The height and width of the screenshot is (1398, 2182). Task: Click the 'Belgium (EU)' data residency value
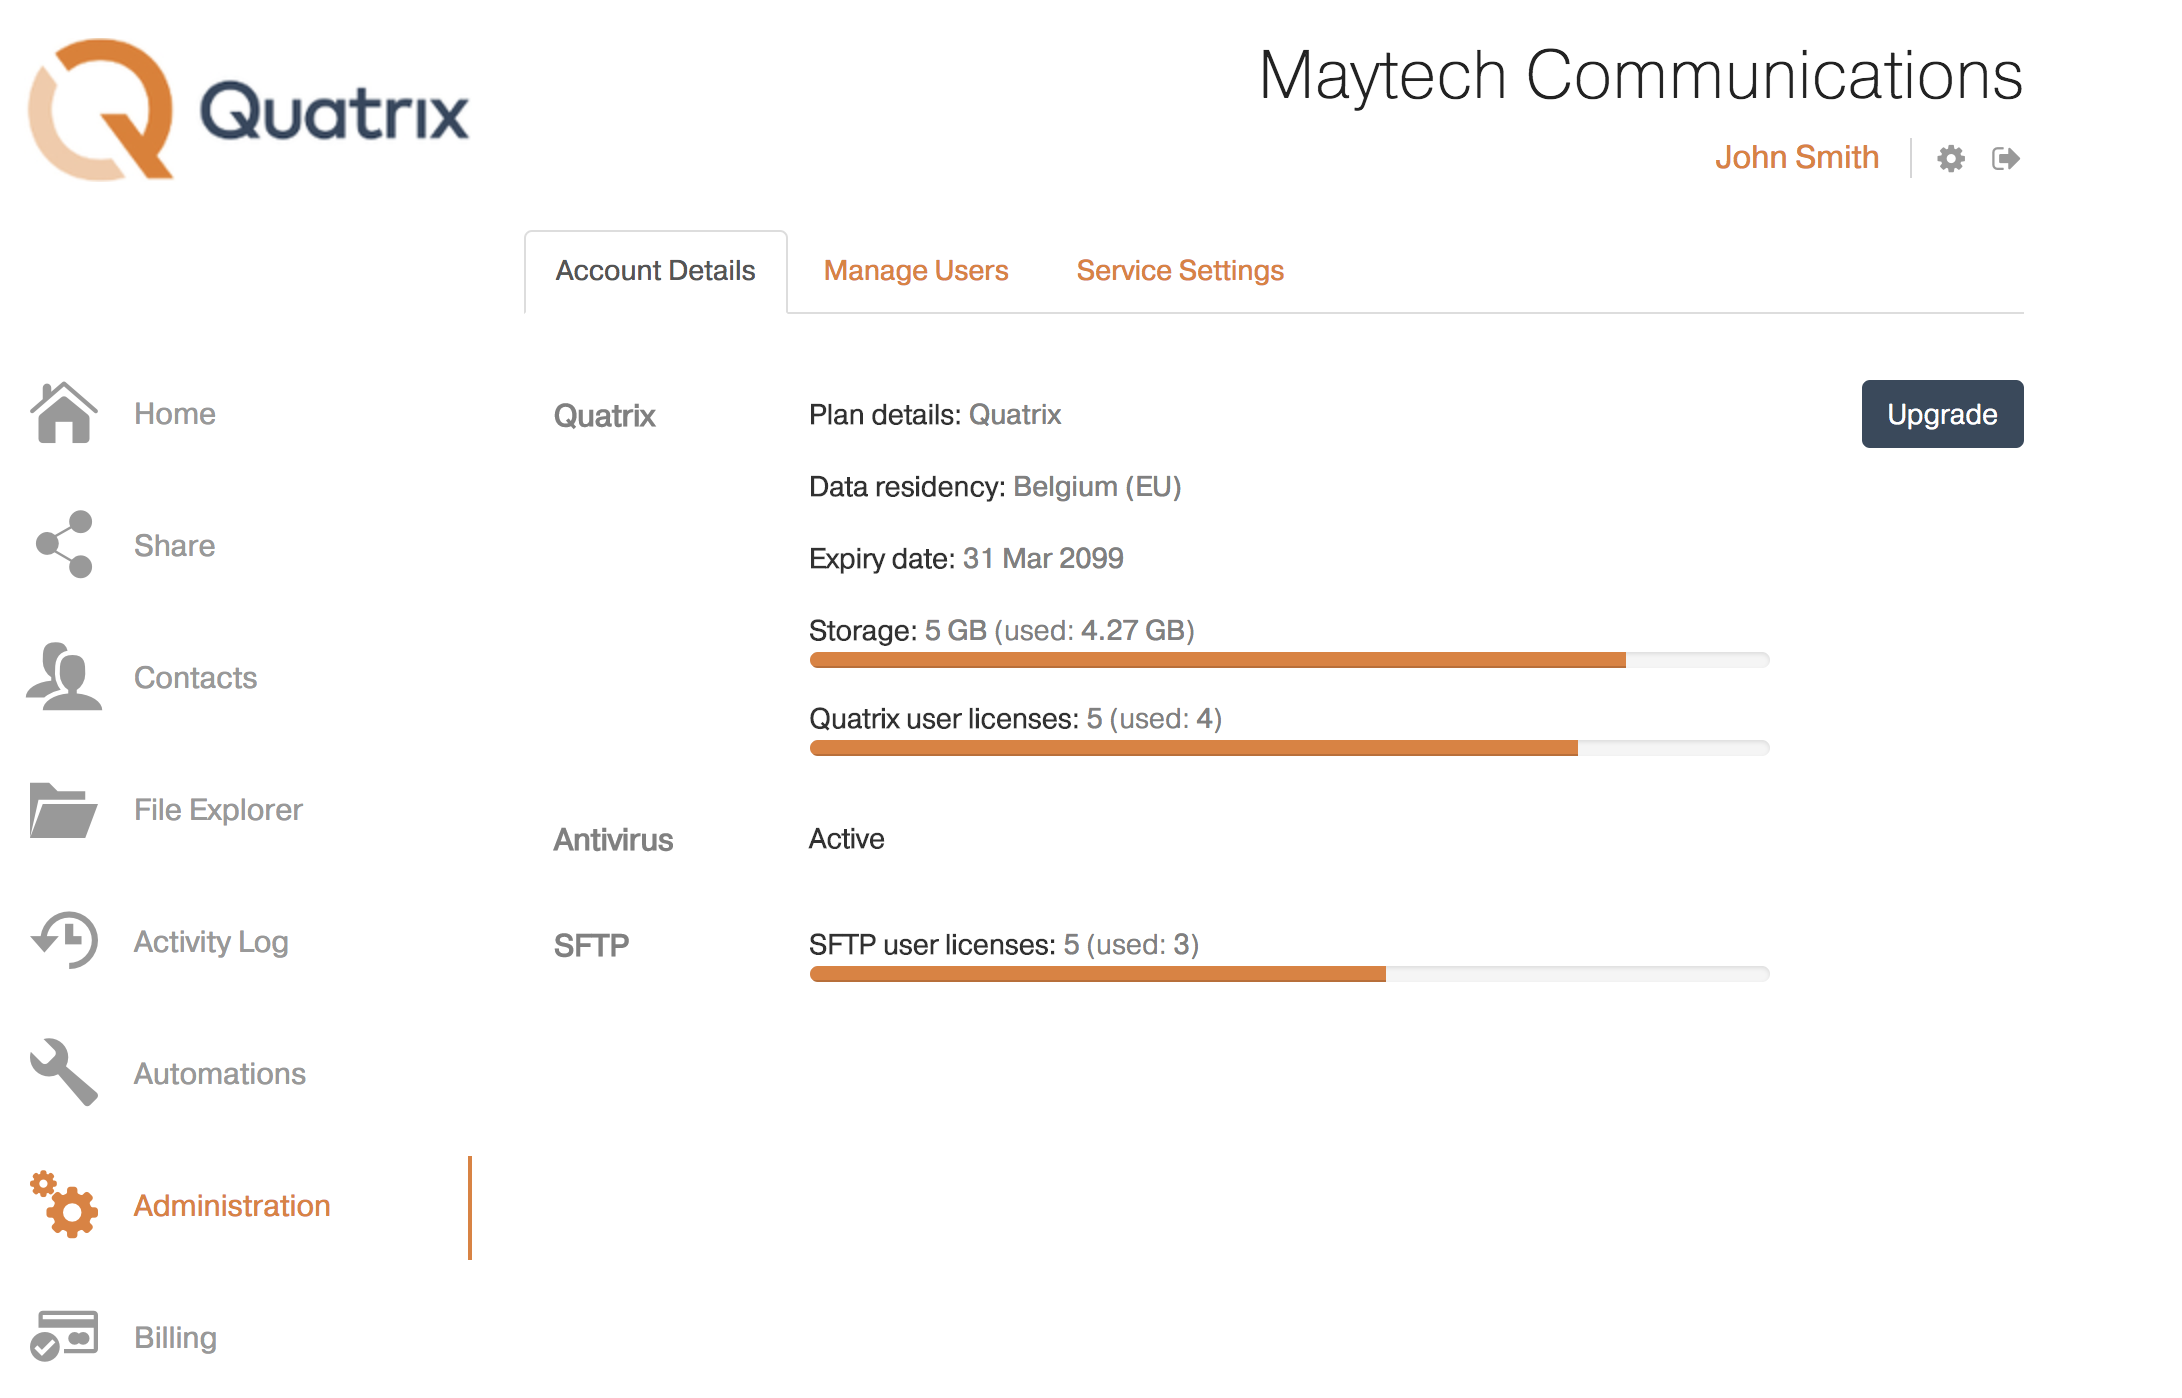point(1097,487)
